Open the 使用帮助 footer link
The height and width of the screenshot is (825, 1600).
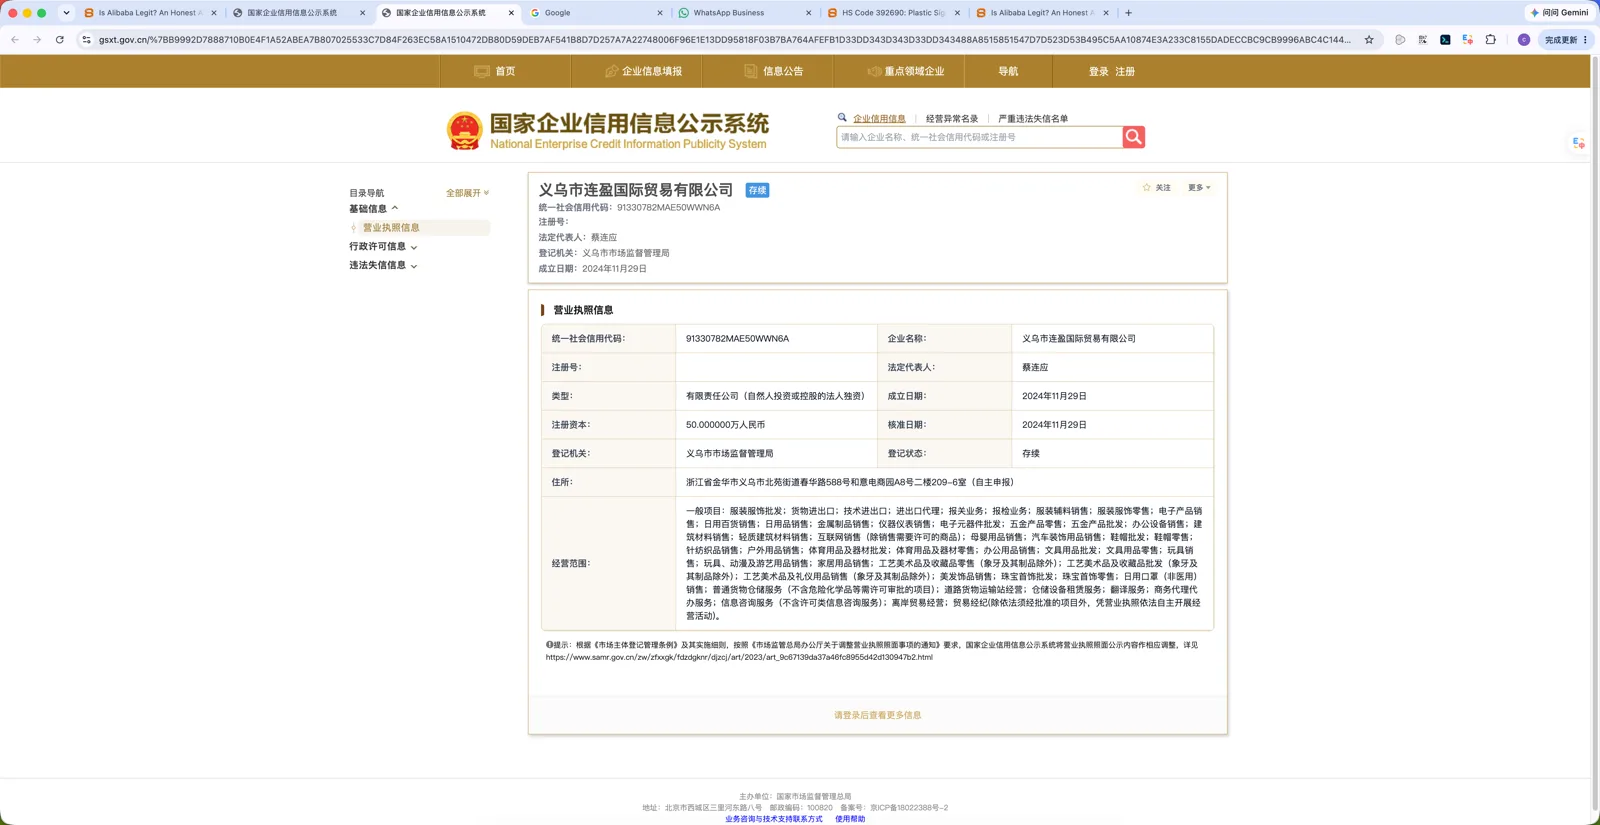click(x=850, y=819)
